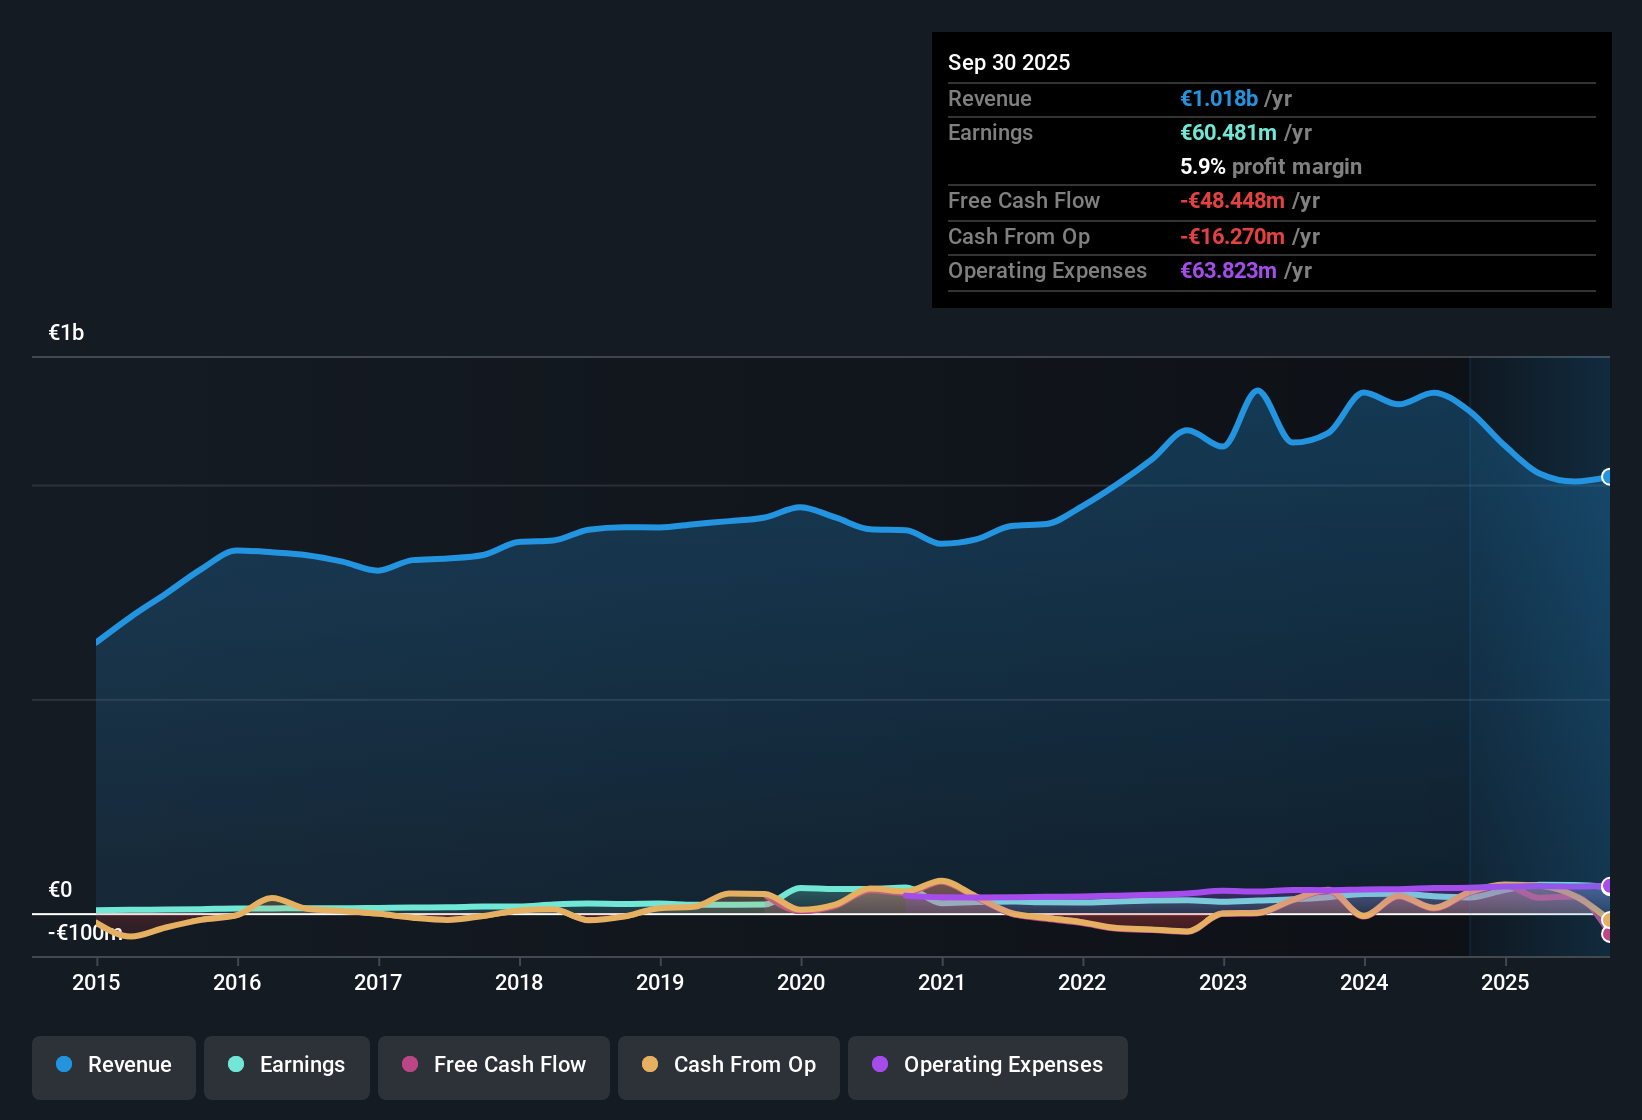This screenshot has height=1120, width=1642.
Task: Select the Operating Expenses purple dot icon
Action: (880, 1065)
